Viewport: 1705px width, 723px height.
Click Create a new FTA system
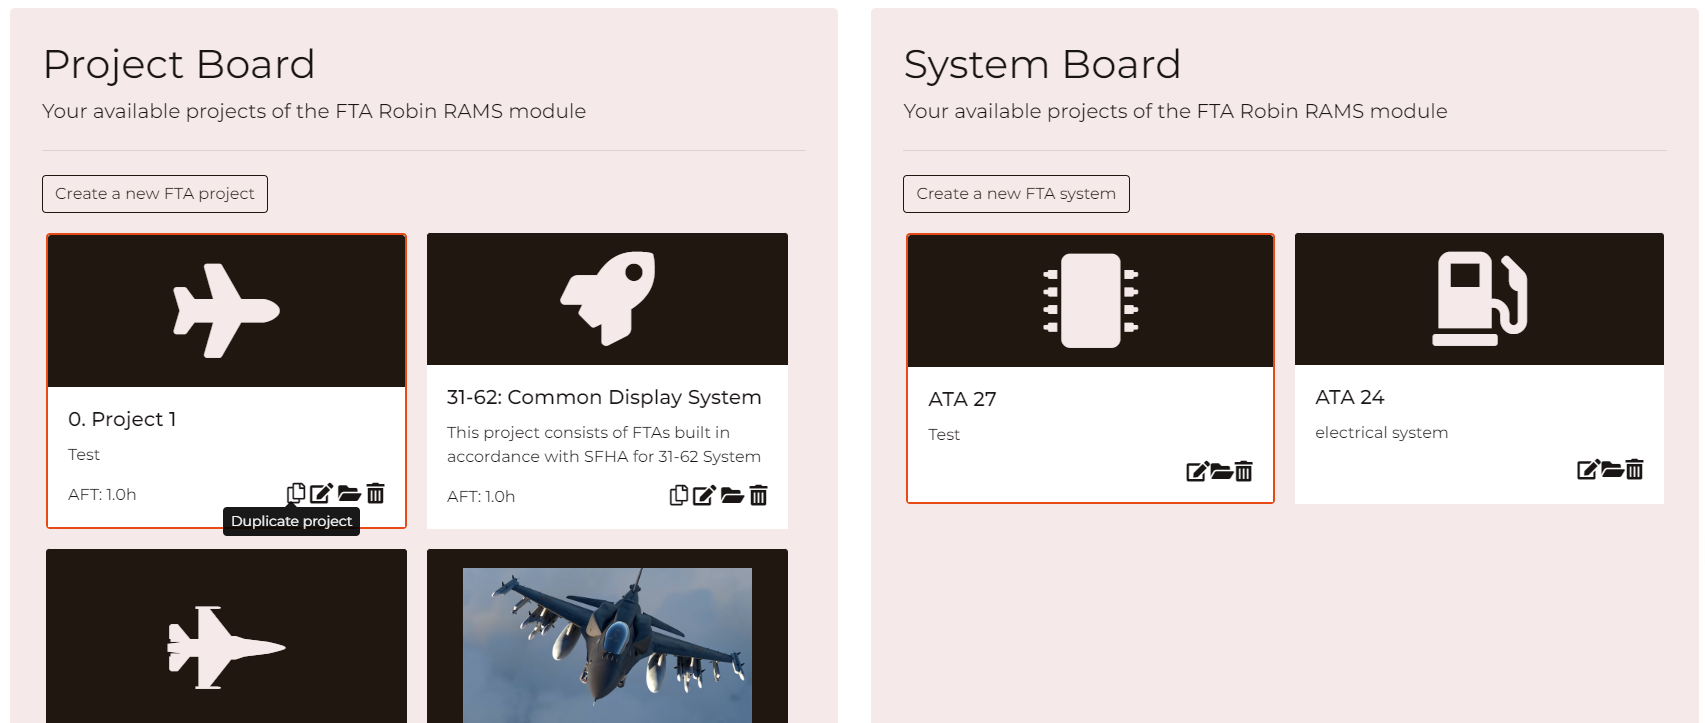(x=1016, y=194)
